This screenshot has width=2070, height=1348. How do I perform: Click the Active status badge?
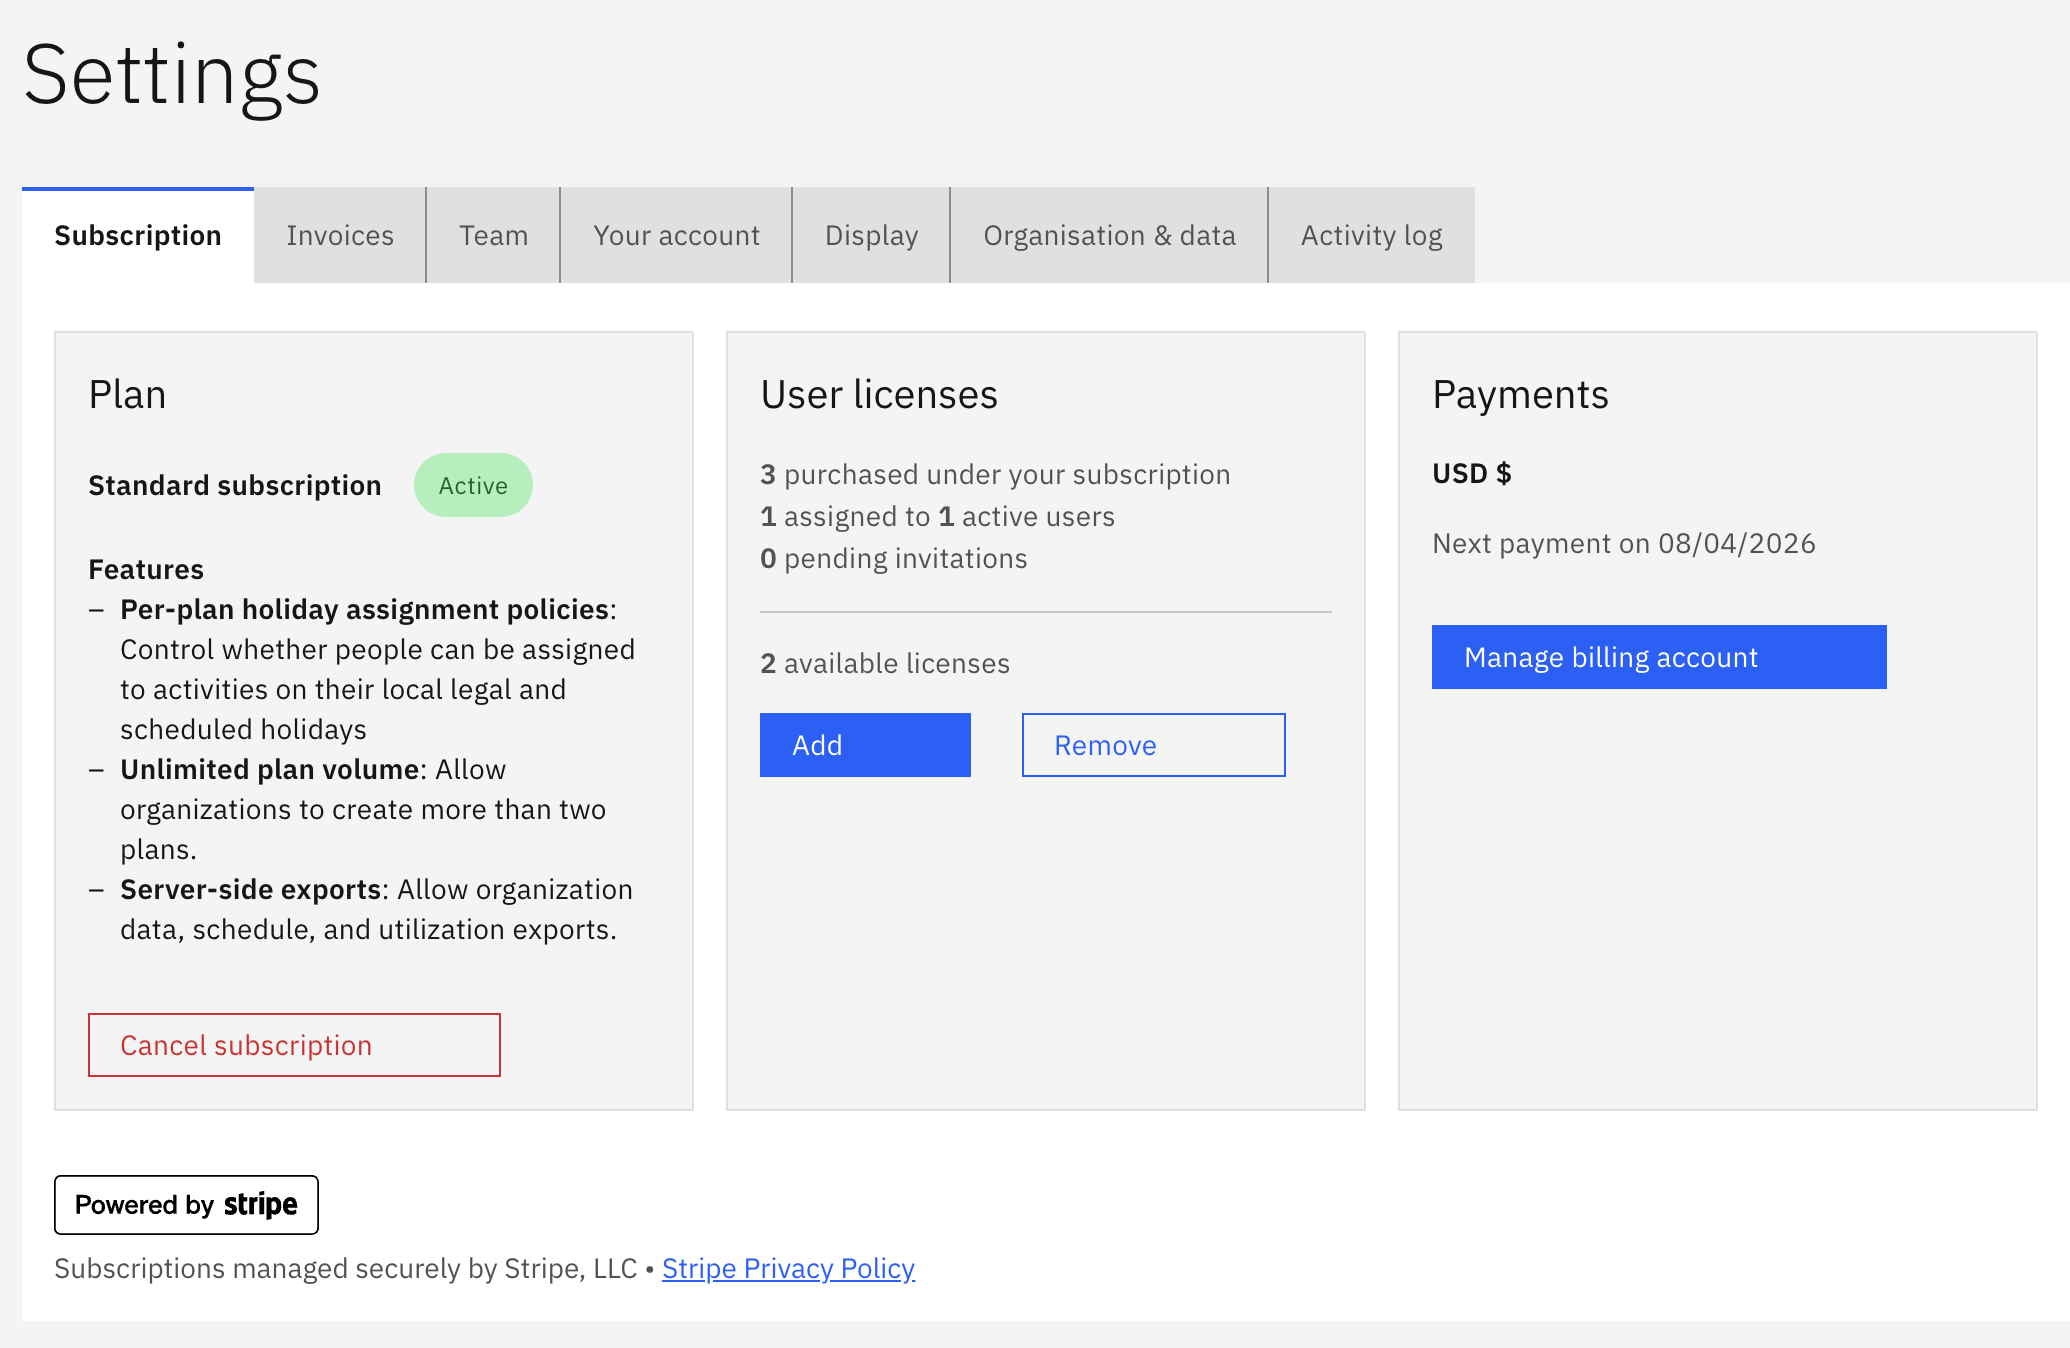point(473,485)
